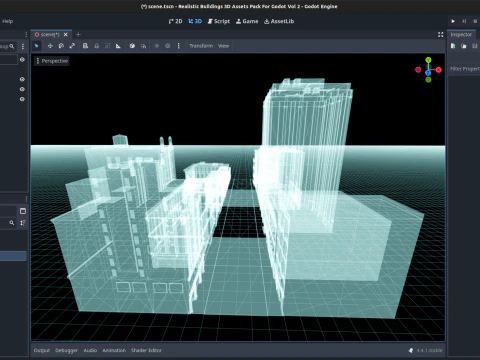Add a new scene tab

78,35
